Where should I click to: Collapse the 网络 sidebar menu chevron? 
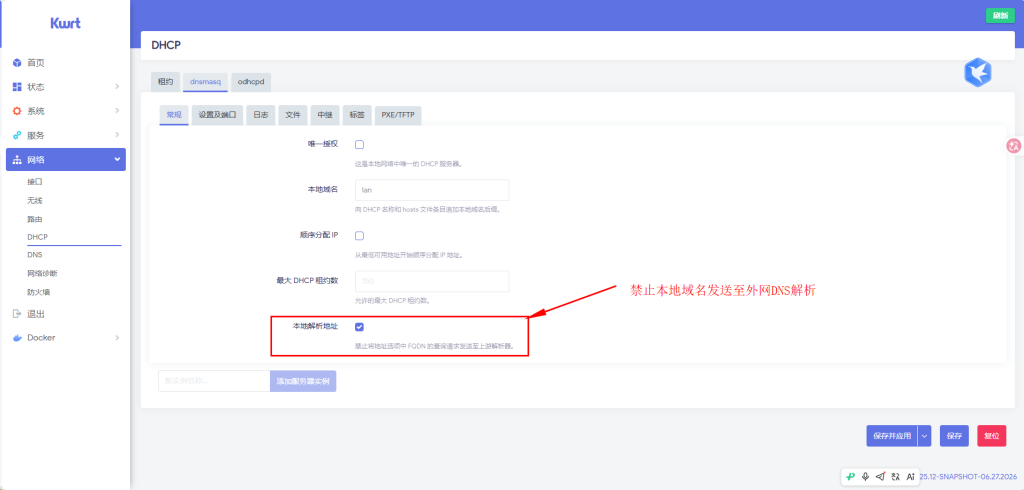[117, 159]
